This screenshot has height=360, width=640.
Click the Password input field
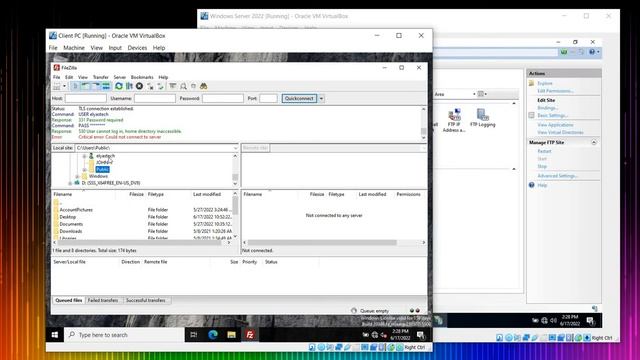[223, 98]
